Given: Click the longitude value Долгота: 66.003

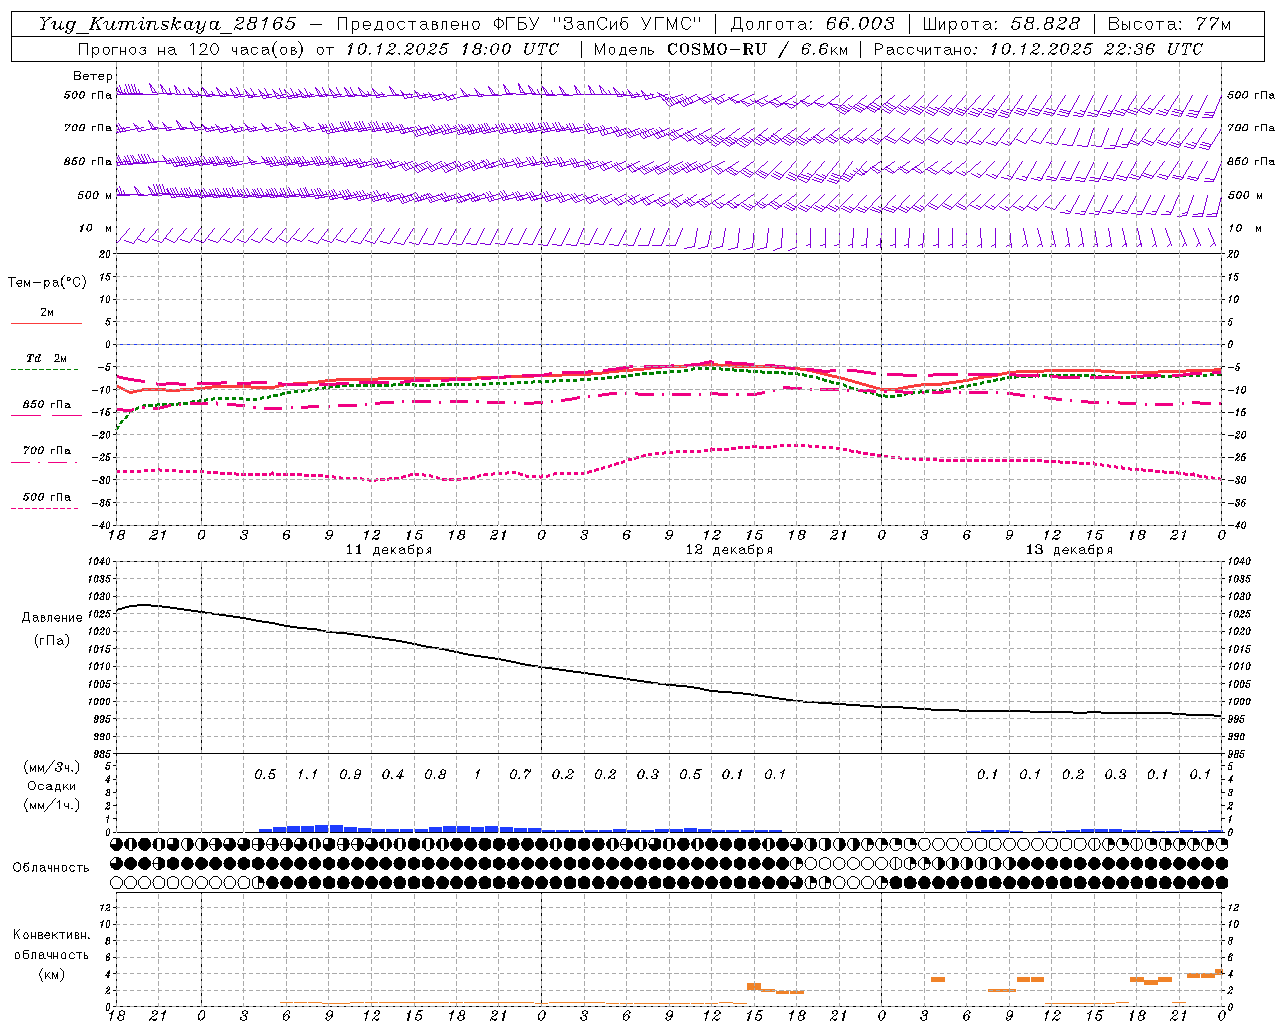Looking at the screenshot, I should (x=812, y=24).
